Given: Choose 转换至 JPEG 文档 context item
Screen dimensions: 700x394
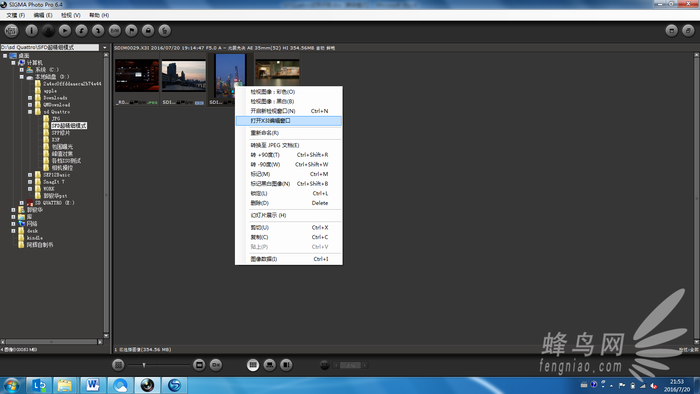Looking at the screenshot, I should click(288, 145).
